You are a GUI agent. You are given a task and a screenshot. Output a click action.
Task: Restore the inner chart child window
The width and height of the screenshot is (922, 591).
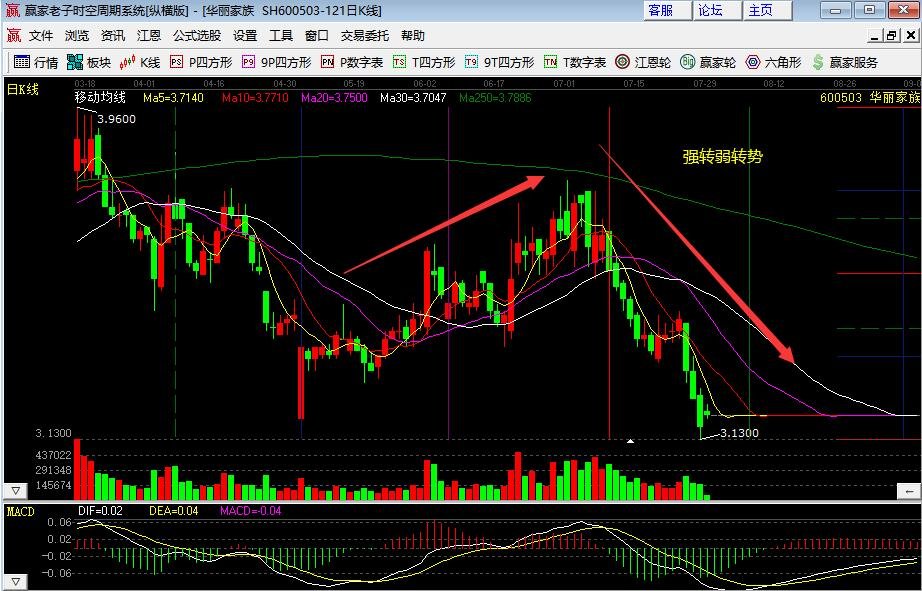[892, 36]
